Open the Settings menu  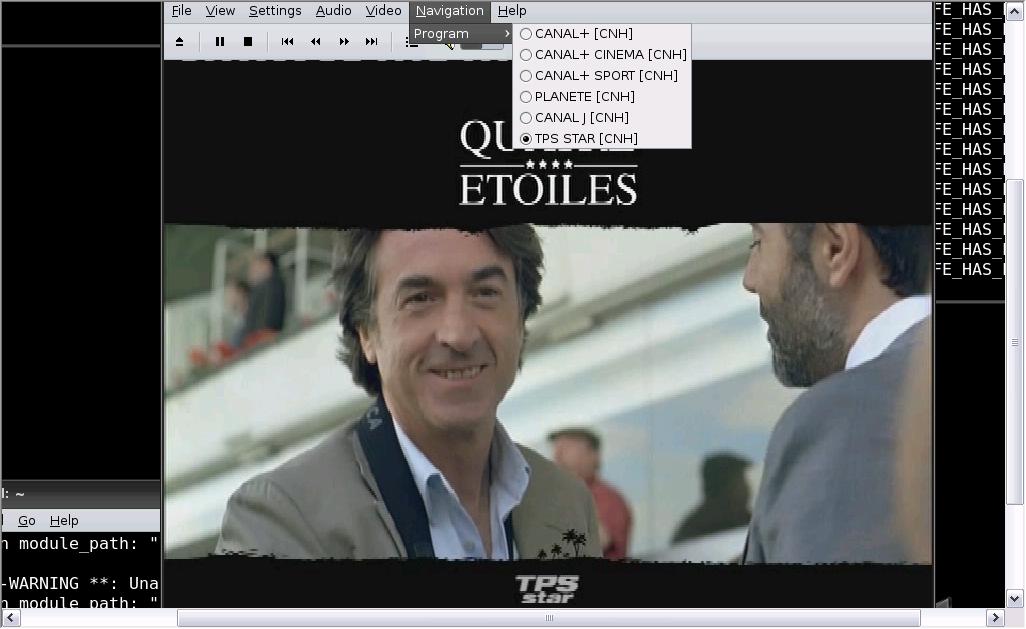pos(275,10)
